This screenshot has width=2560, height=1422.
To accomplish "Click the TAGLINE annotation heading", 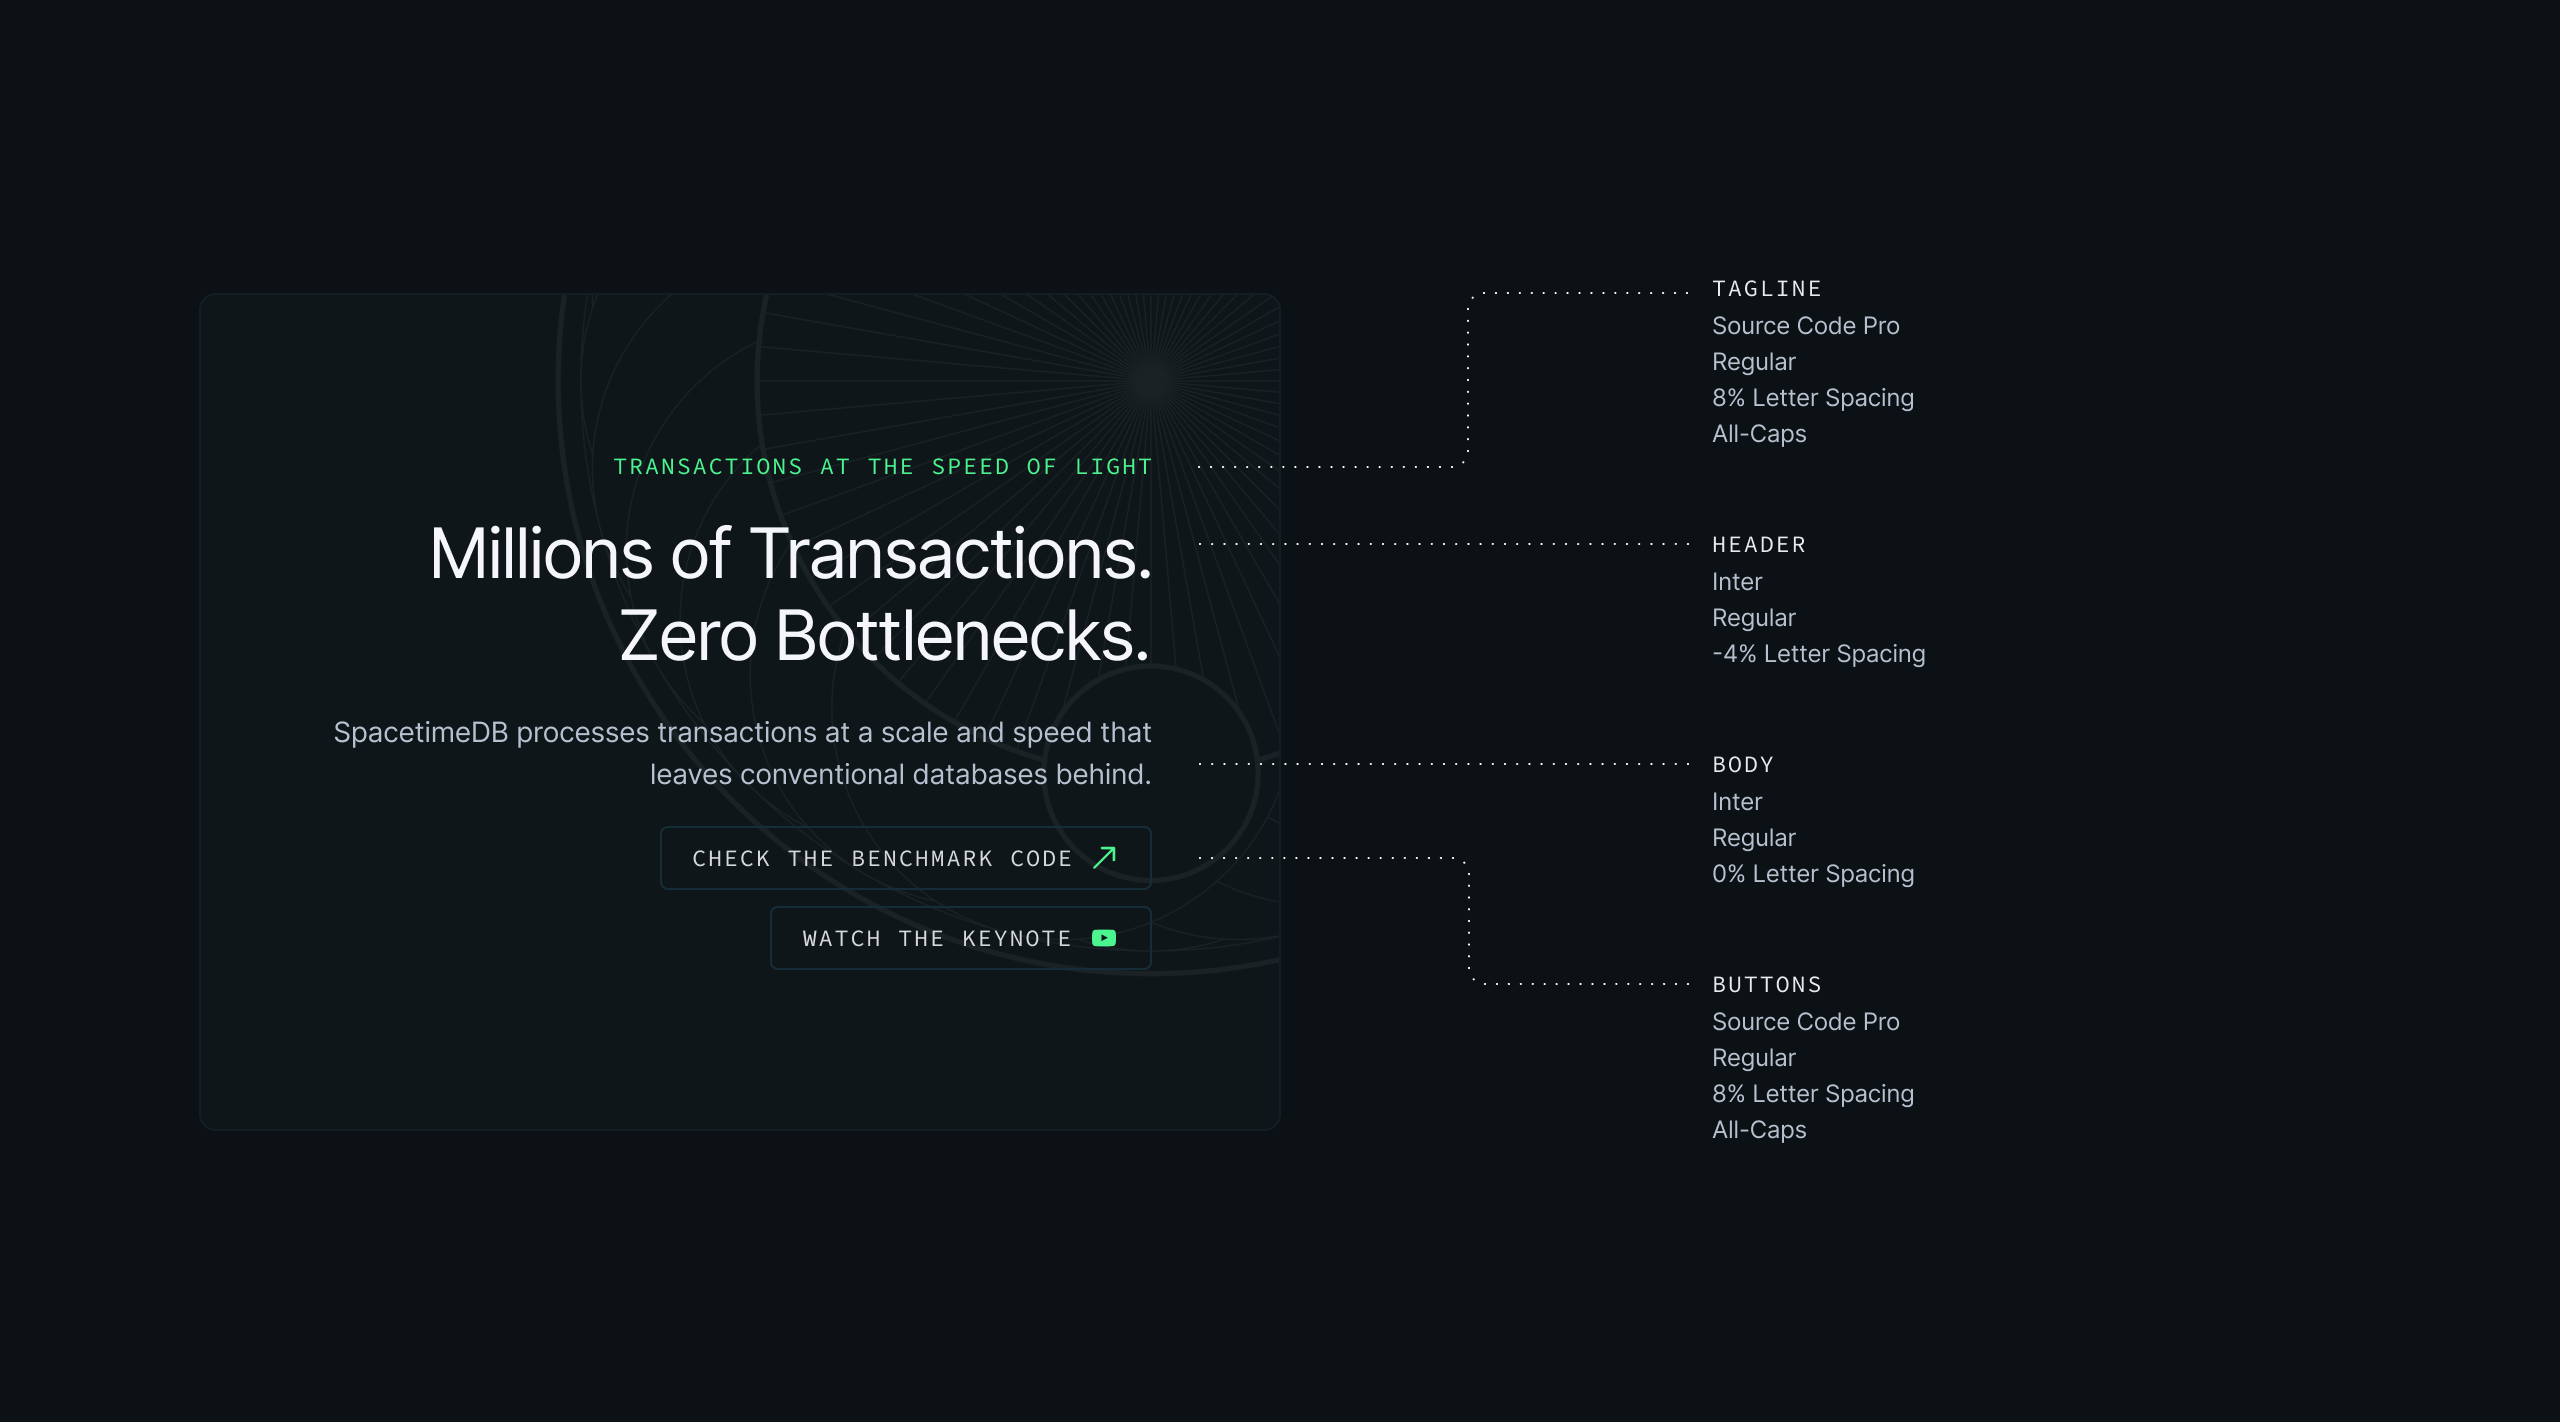I will point(1766,289).
